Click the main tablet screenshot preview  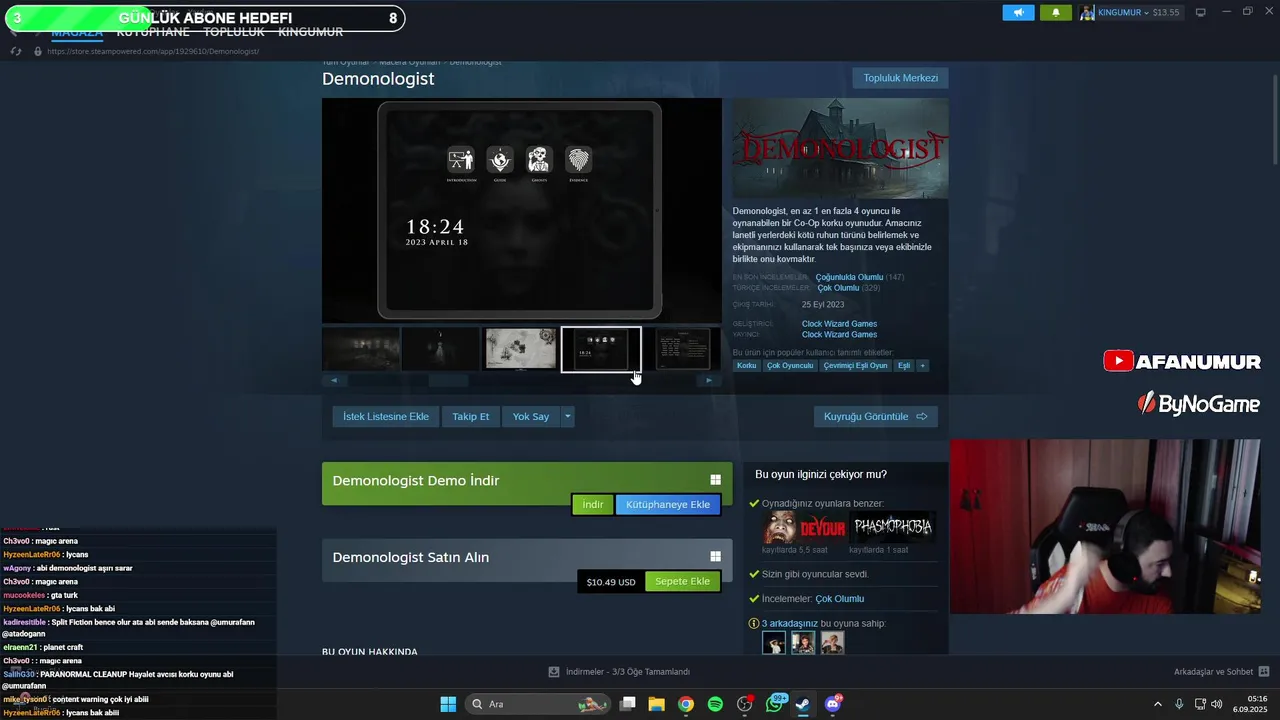(521, 210)
